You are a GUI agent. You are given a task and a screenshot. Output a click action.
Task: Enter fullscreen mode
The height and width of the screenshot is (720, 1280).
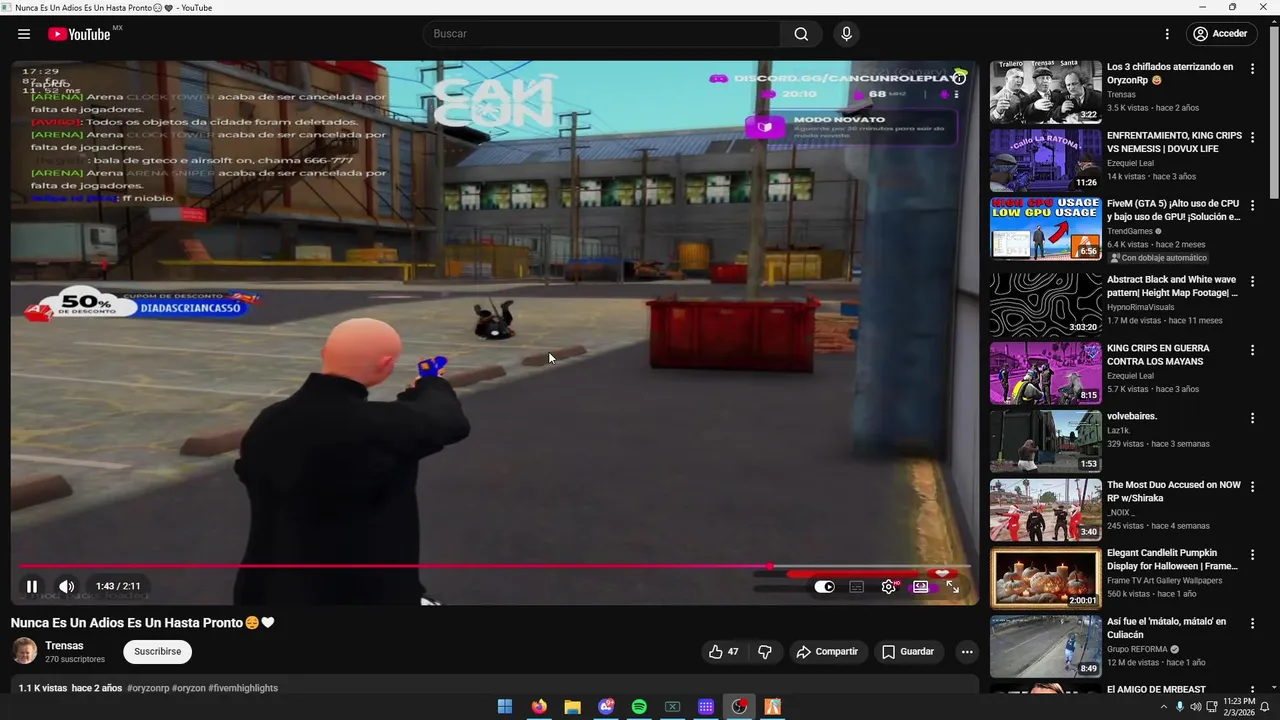pyautogui.click(x=952, y=587)
